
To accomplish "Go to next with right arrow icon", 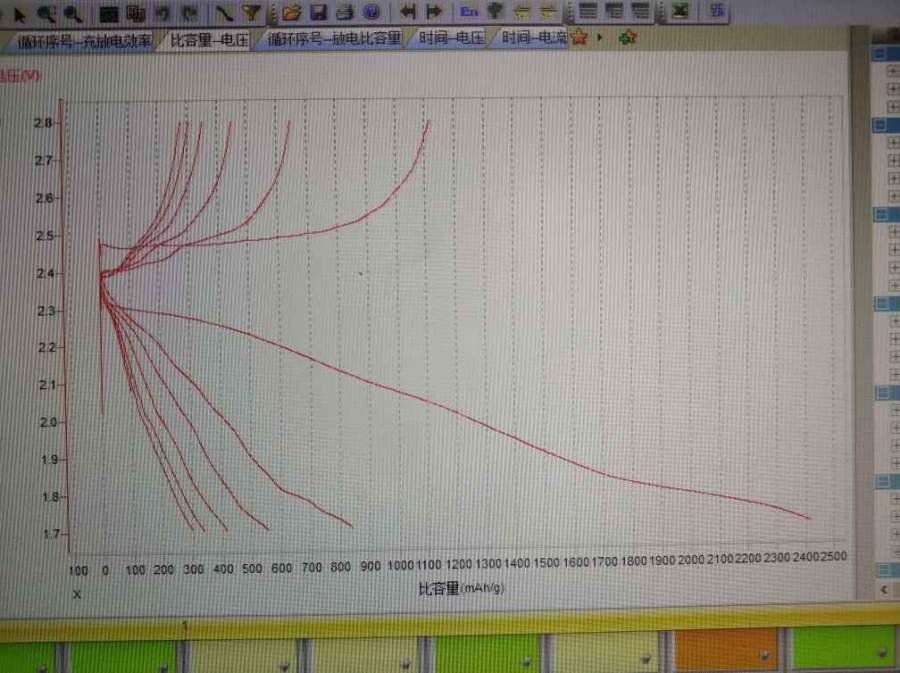I will [x=435, y=11].
